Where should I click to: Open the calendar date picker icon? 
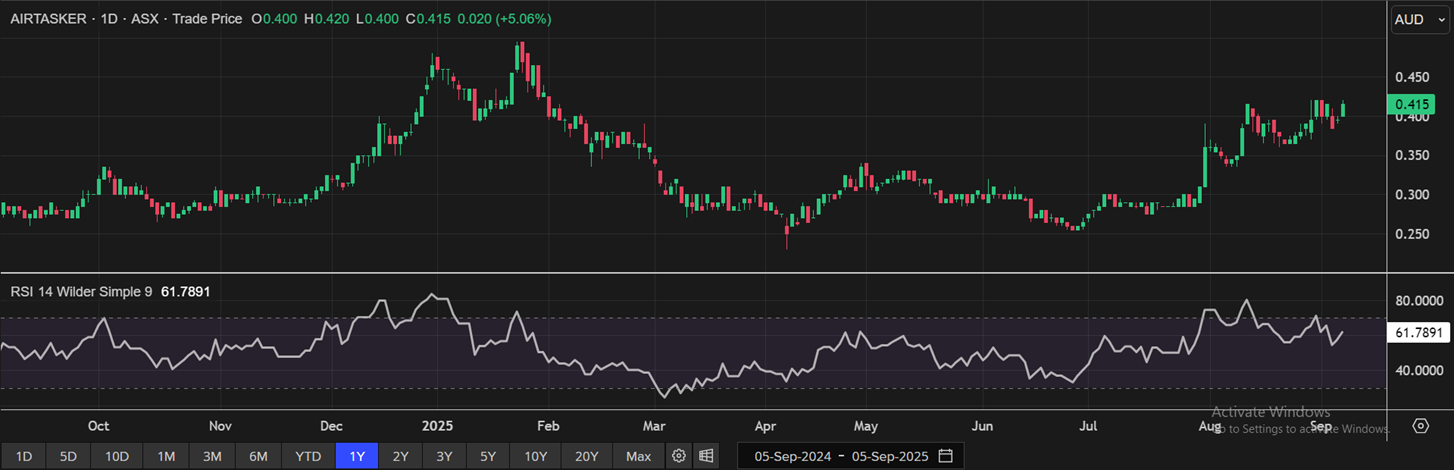pyautogui.click(x=945, y=456)
